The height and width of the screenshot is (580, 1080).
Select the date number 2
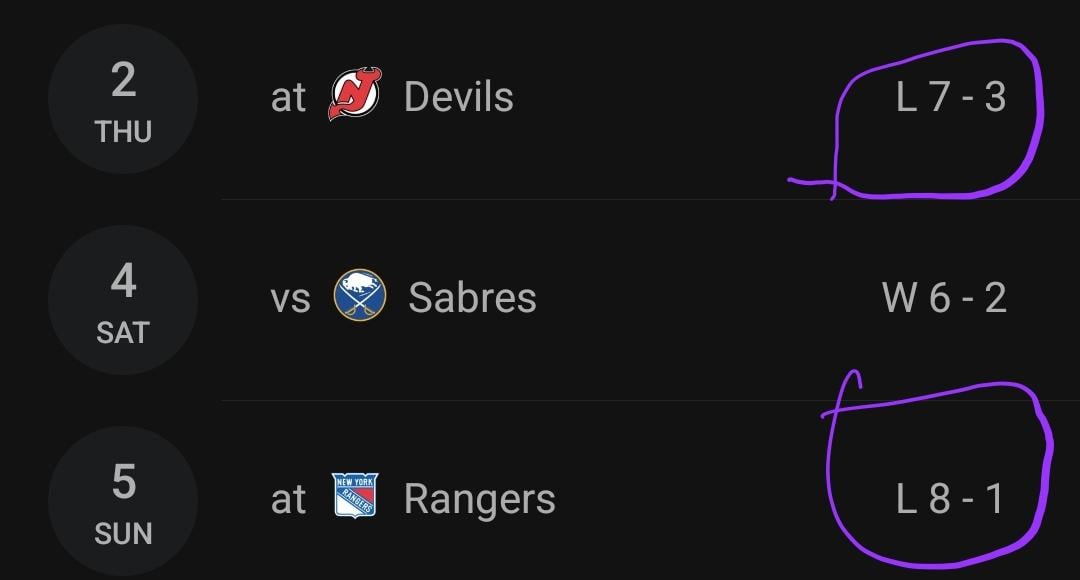click(123, 80)
